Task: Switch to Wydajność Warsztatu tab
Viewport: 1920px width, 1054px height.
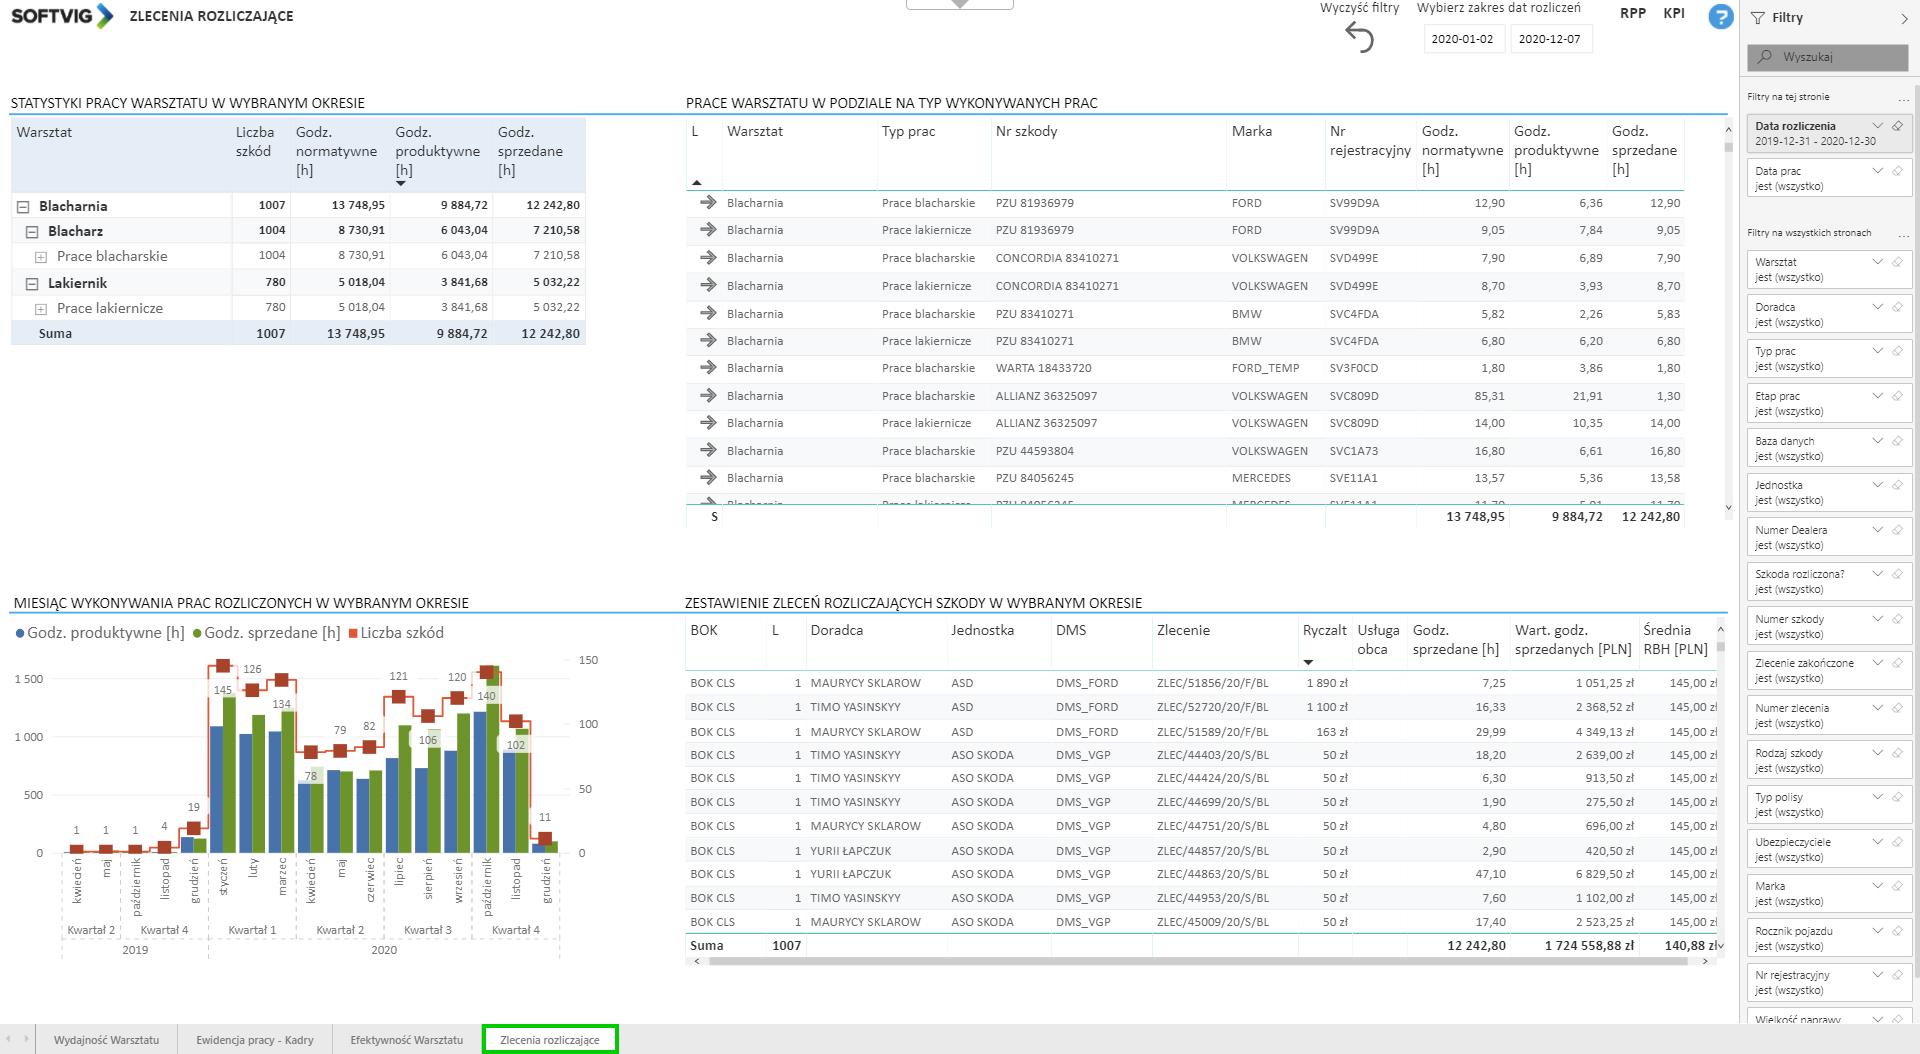Action: point(106,1040)
